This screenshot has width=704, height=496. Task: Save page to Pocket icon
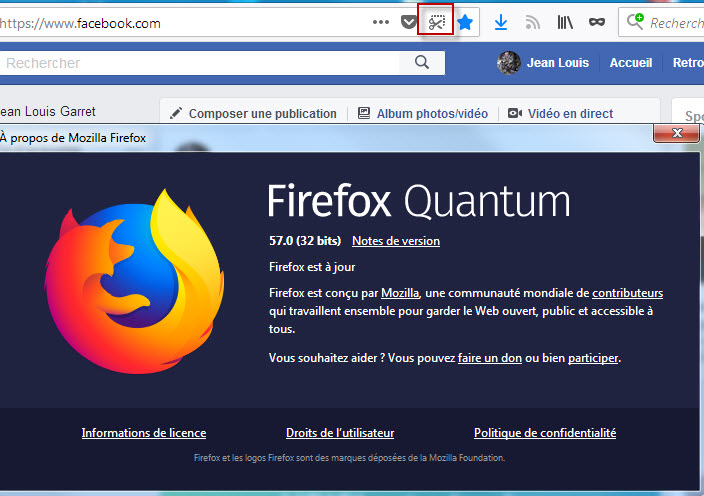coord(409,22)
